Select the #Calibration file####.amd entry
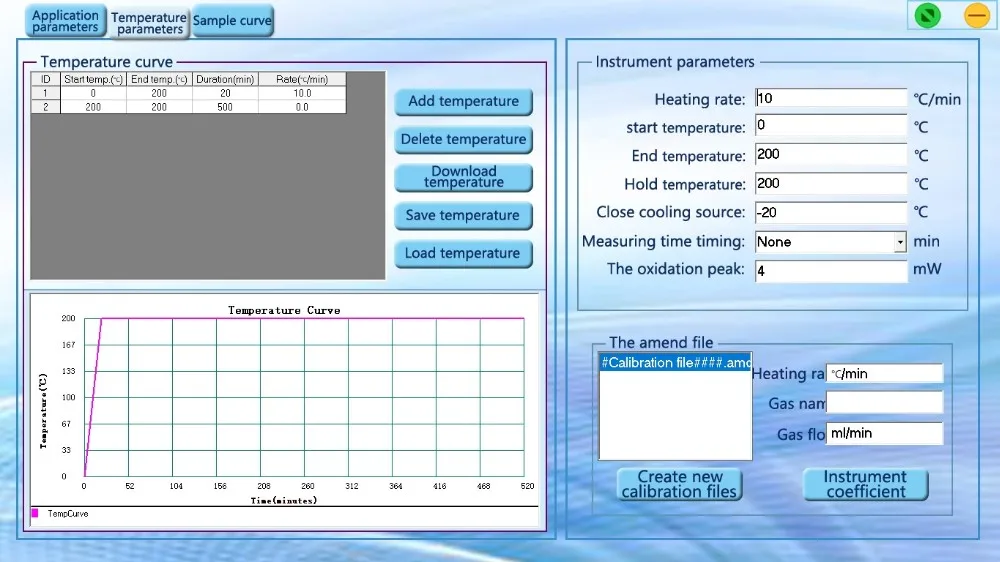This screenshot has height=562, width=1000. pos(675,363)
